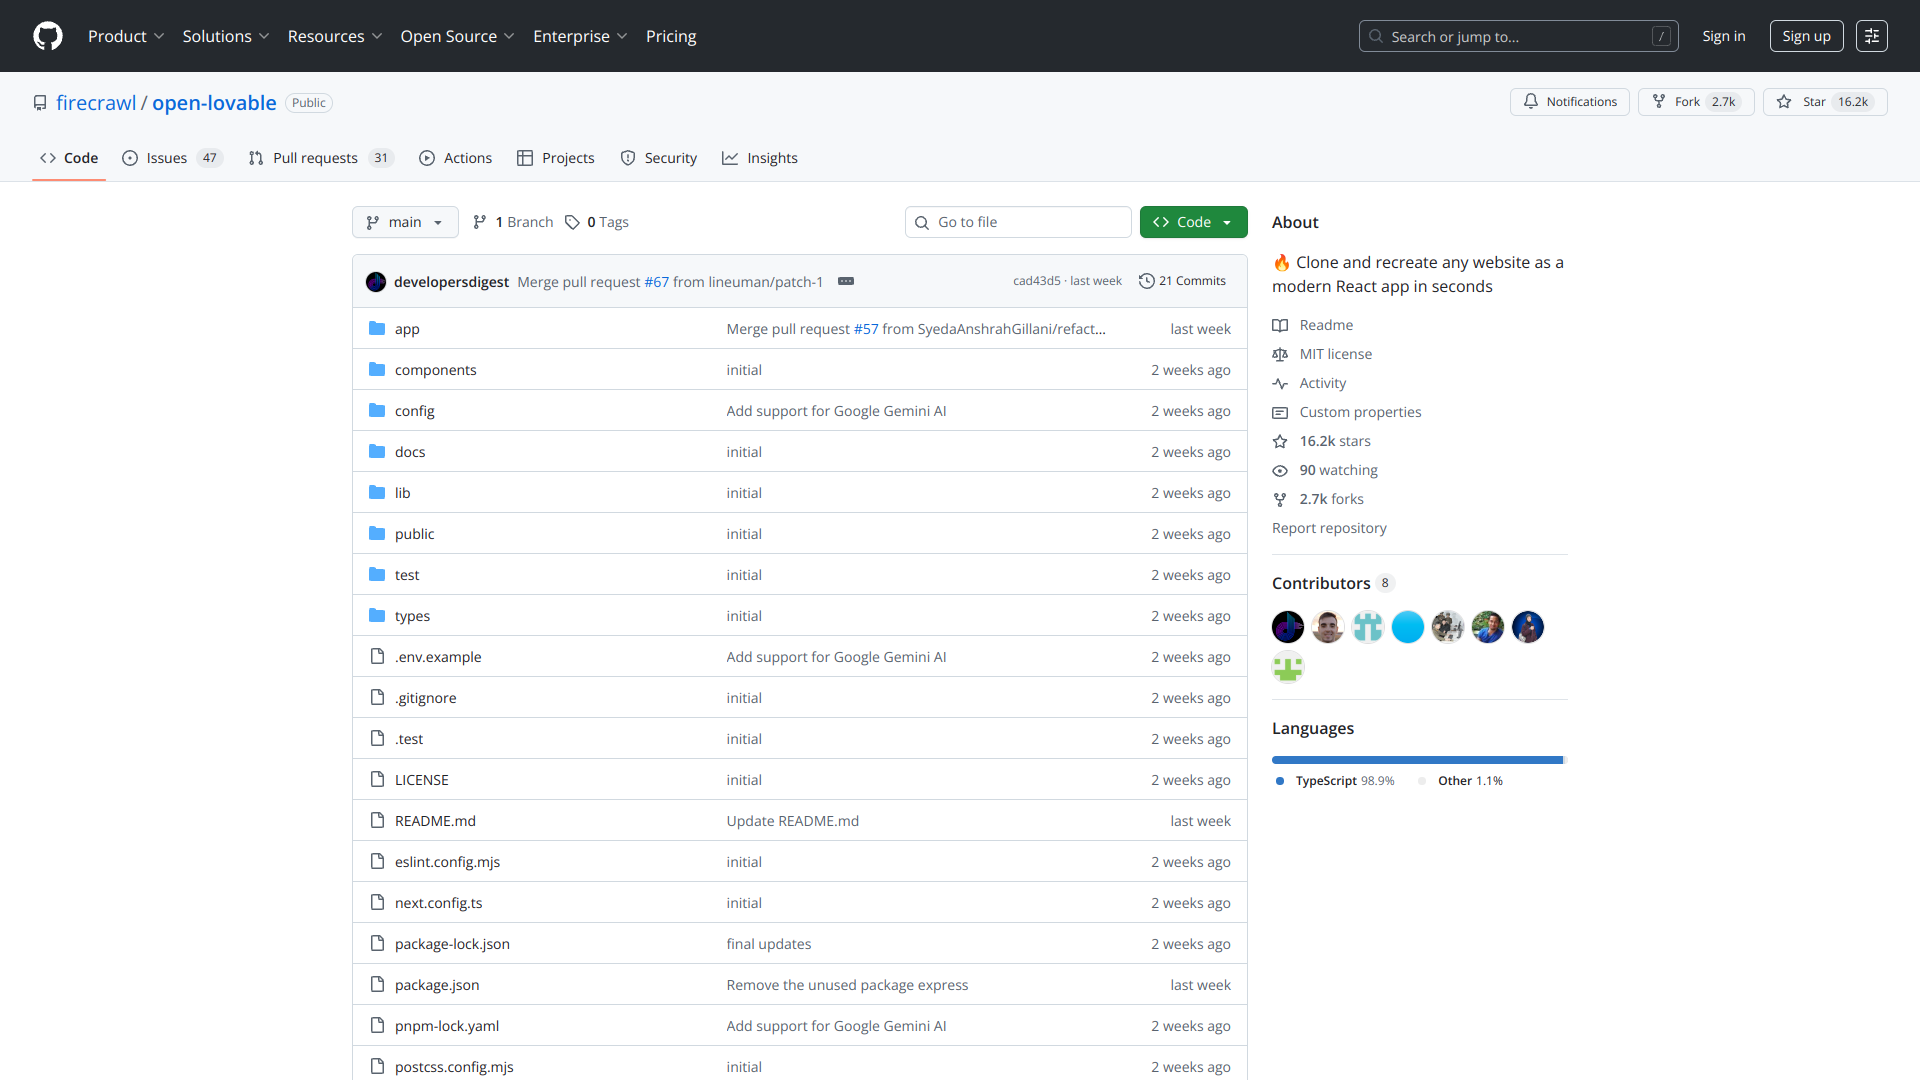1920x1080 pixels.
Task: Open the Solutions navigation menu
Action: pos(225,36)
